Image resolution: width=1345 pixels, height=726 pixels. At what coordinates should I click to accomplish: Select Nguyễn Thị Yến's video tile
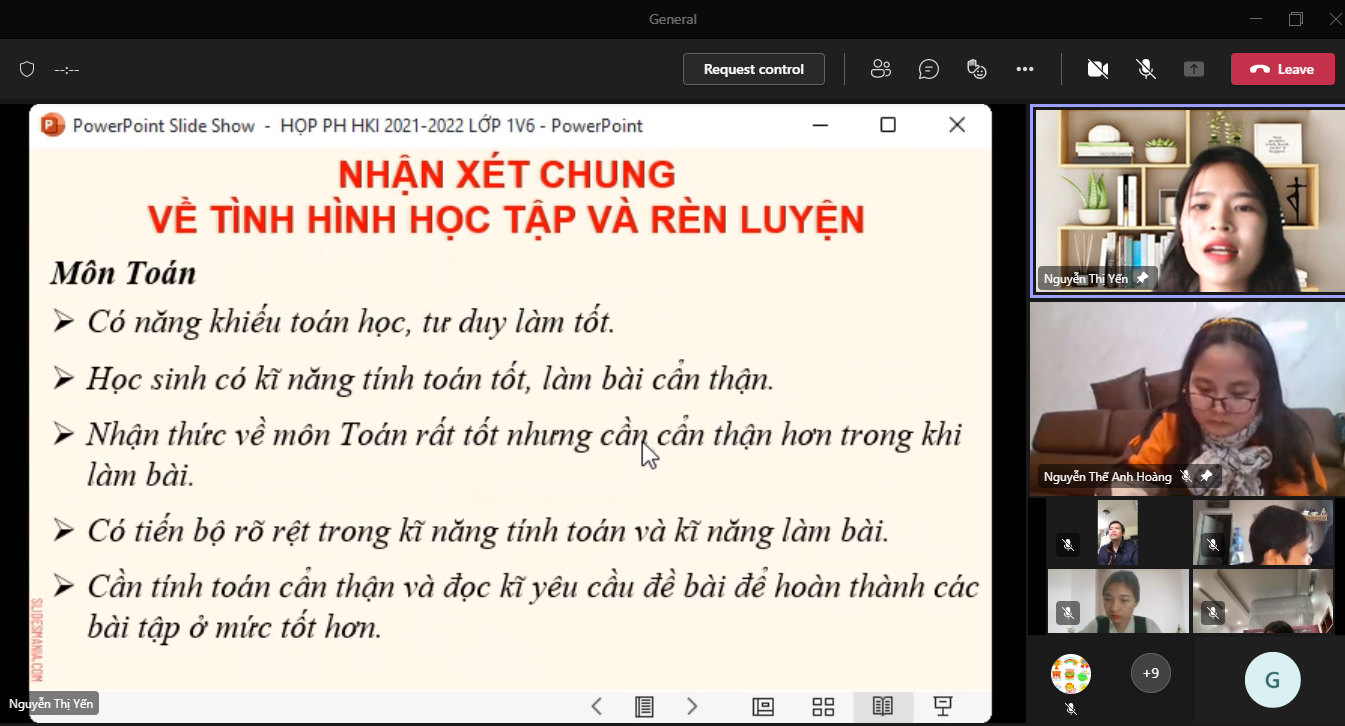point(1187,200)
